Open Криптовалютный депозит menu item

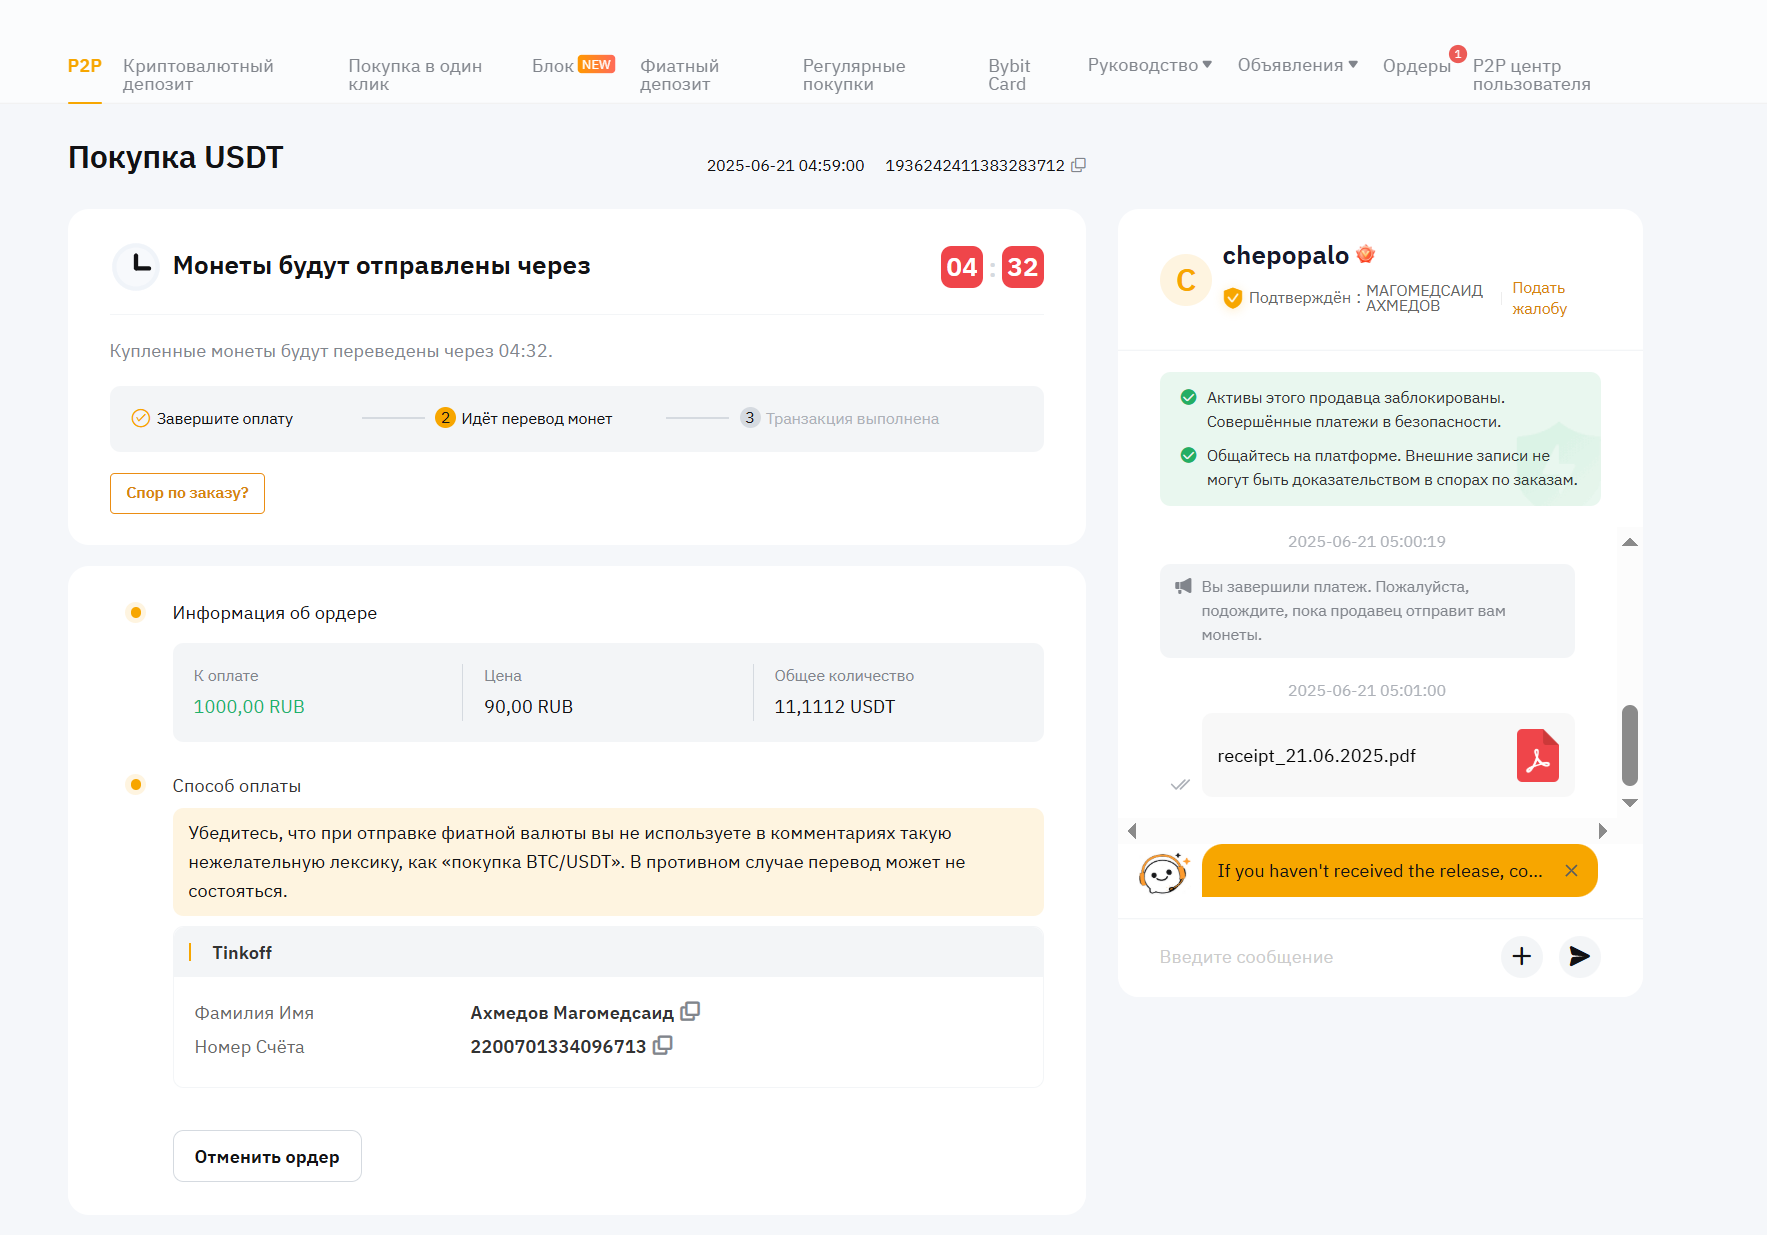198,75
